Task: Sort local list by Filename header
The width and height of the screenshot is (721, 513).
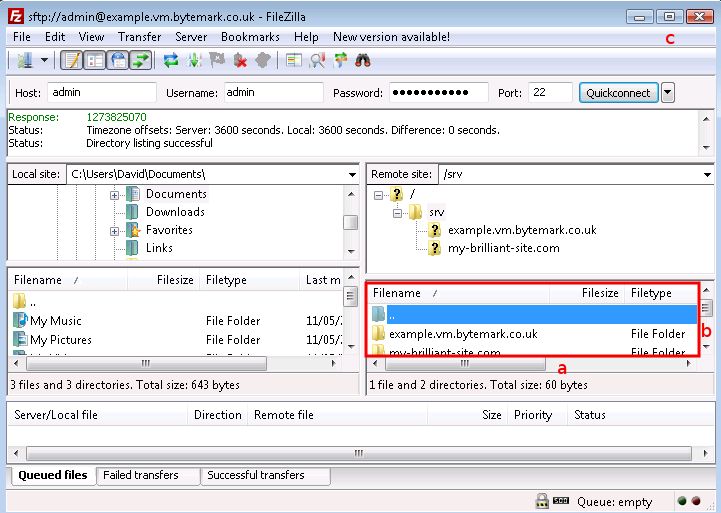Action: click(x=68, y=280)
